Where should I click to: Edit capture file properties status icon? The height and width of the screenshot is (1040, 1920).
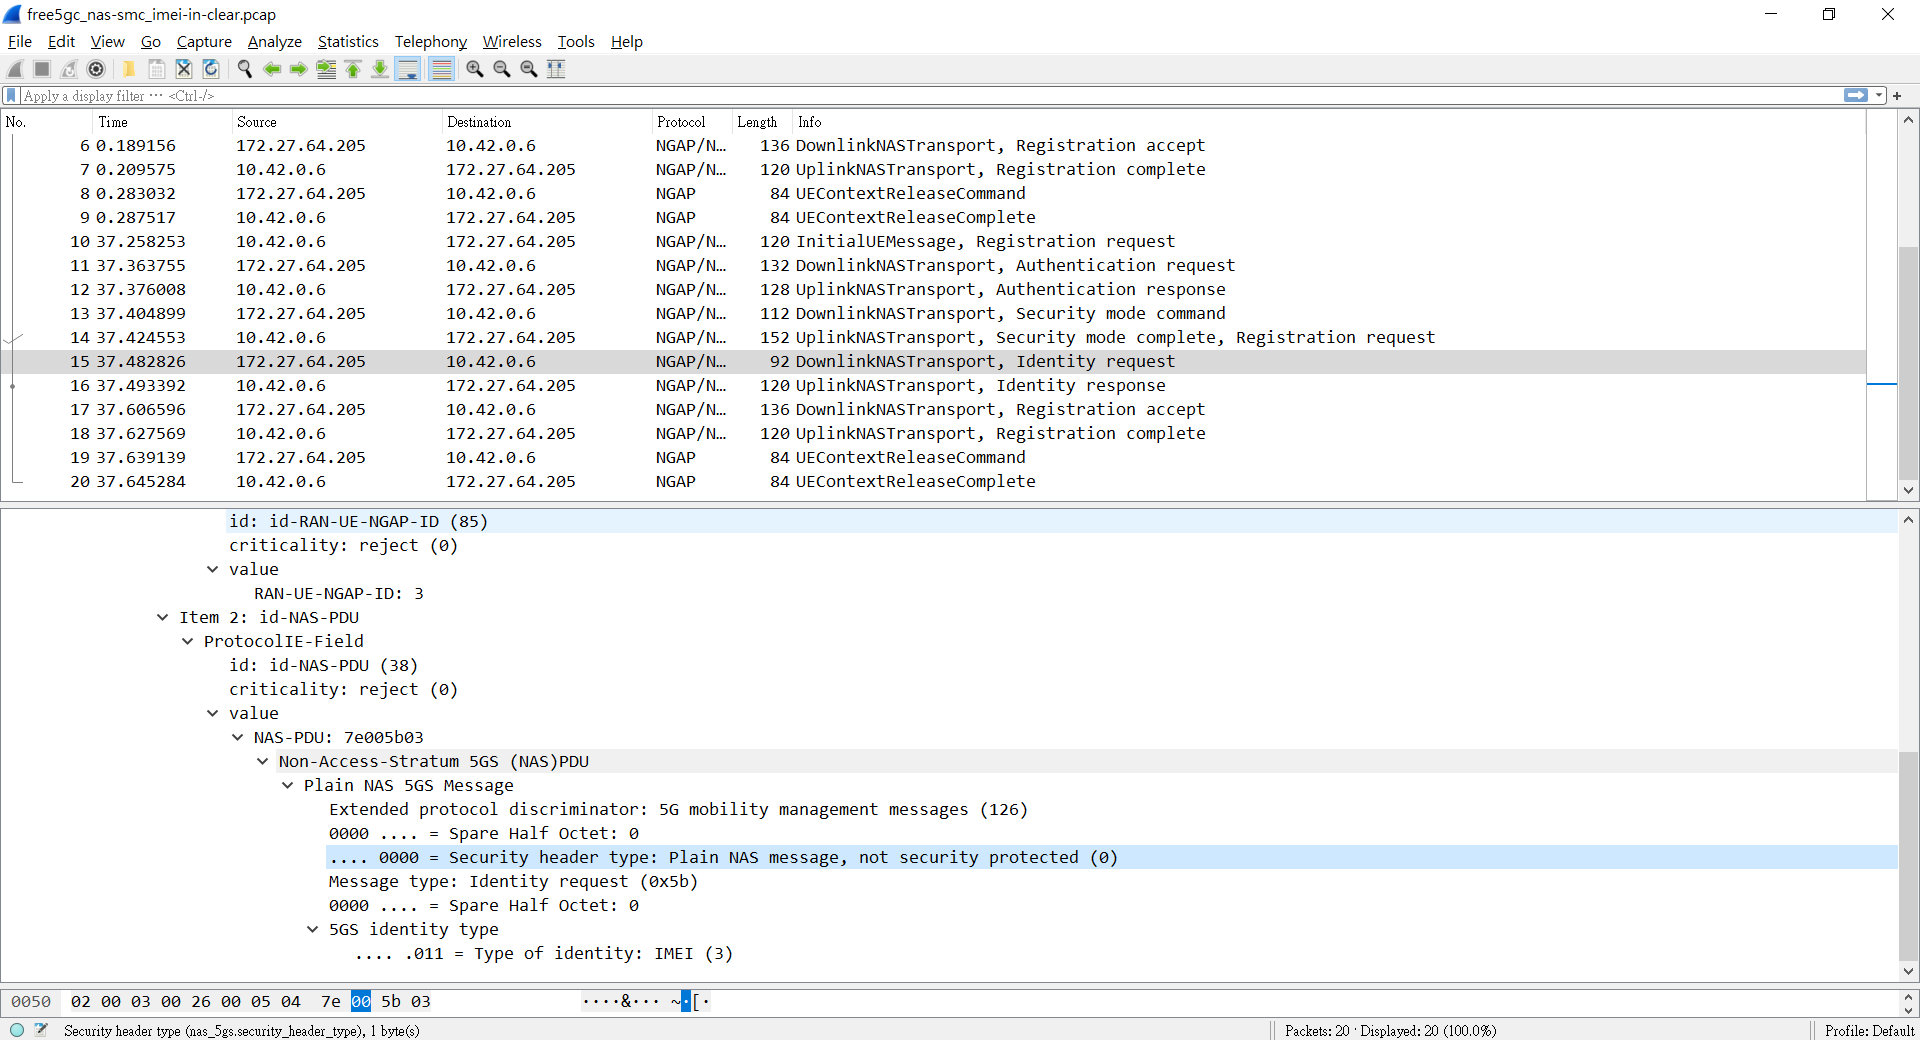[41, 1030]
